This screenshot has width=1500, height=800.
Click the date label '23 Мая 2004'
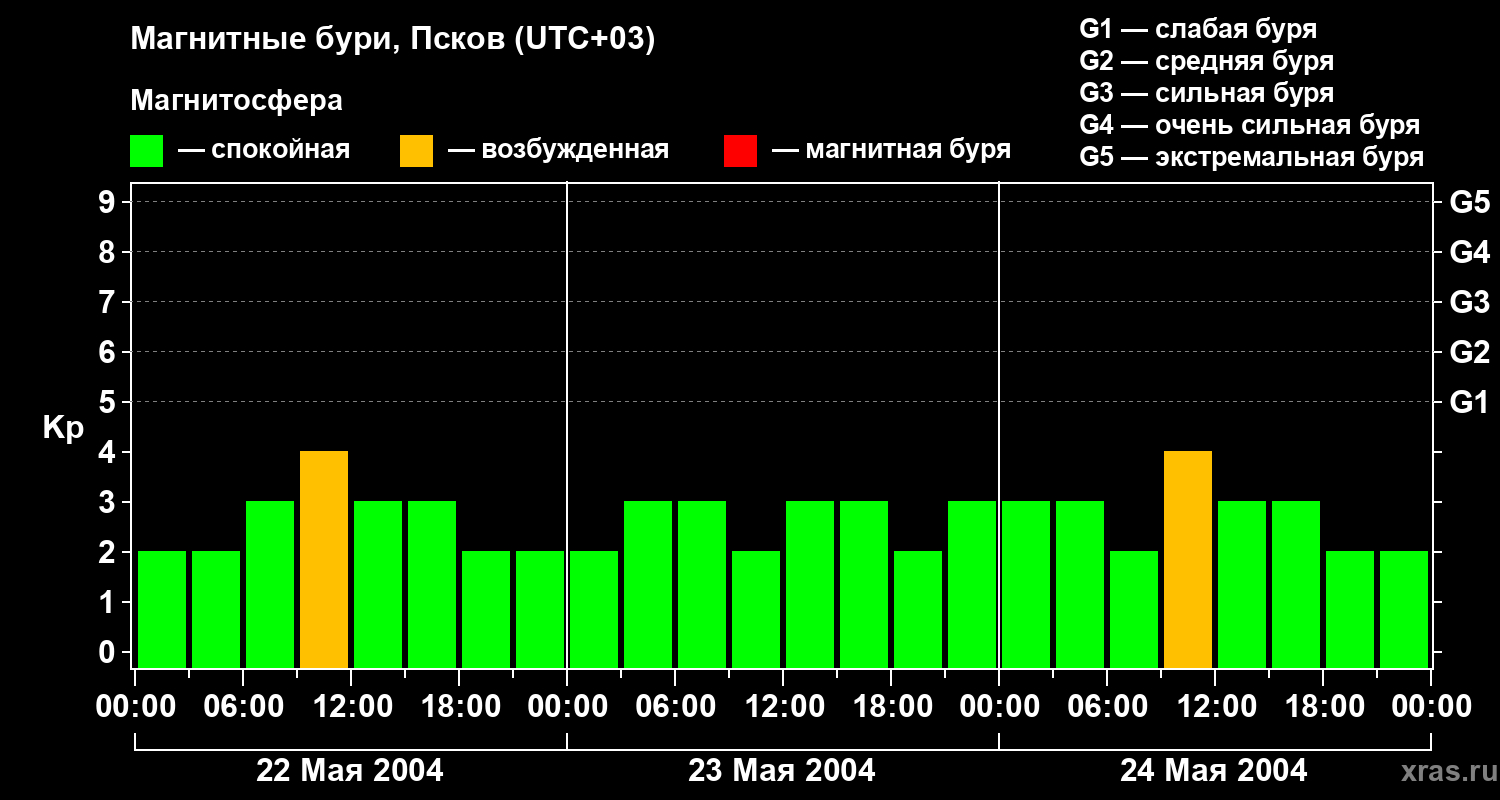pos(782,770)
